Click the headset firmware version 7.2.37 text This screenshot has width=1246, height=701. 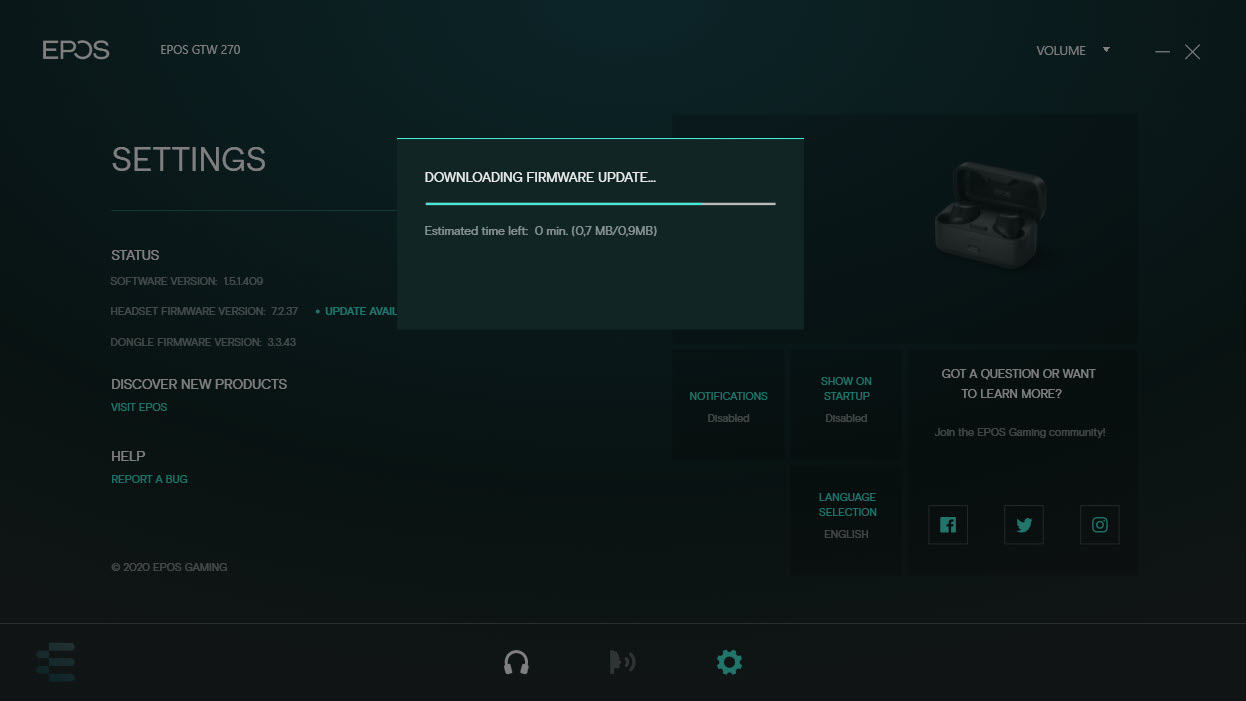205,312
